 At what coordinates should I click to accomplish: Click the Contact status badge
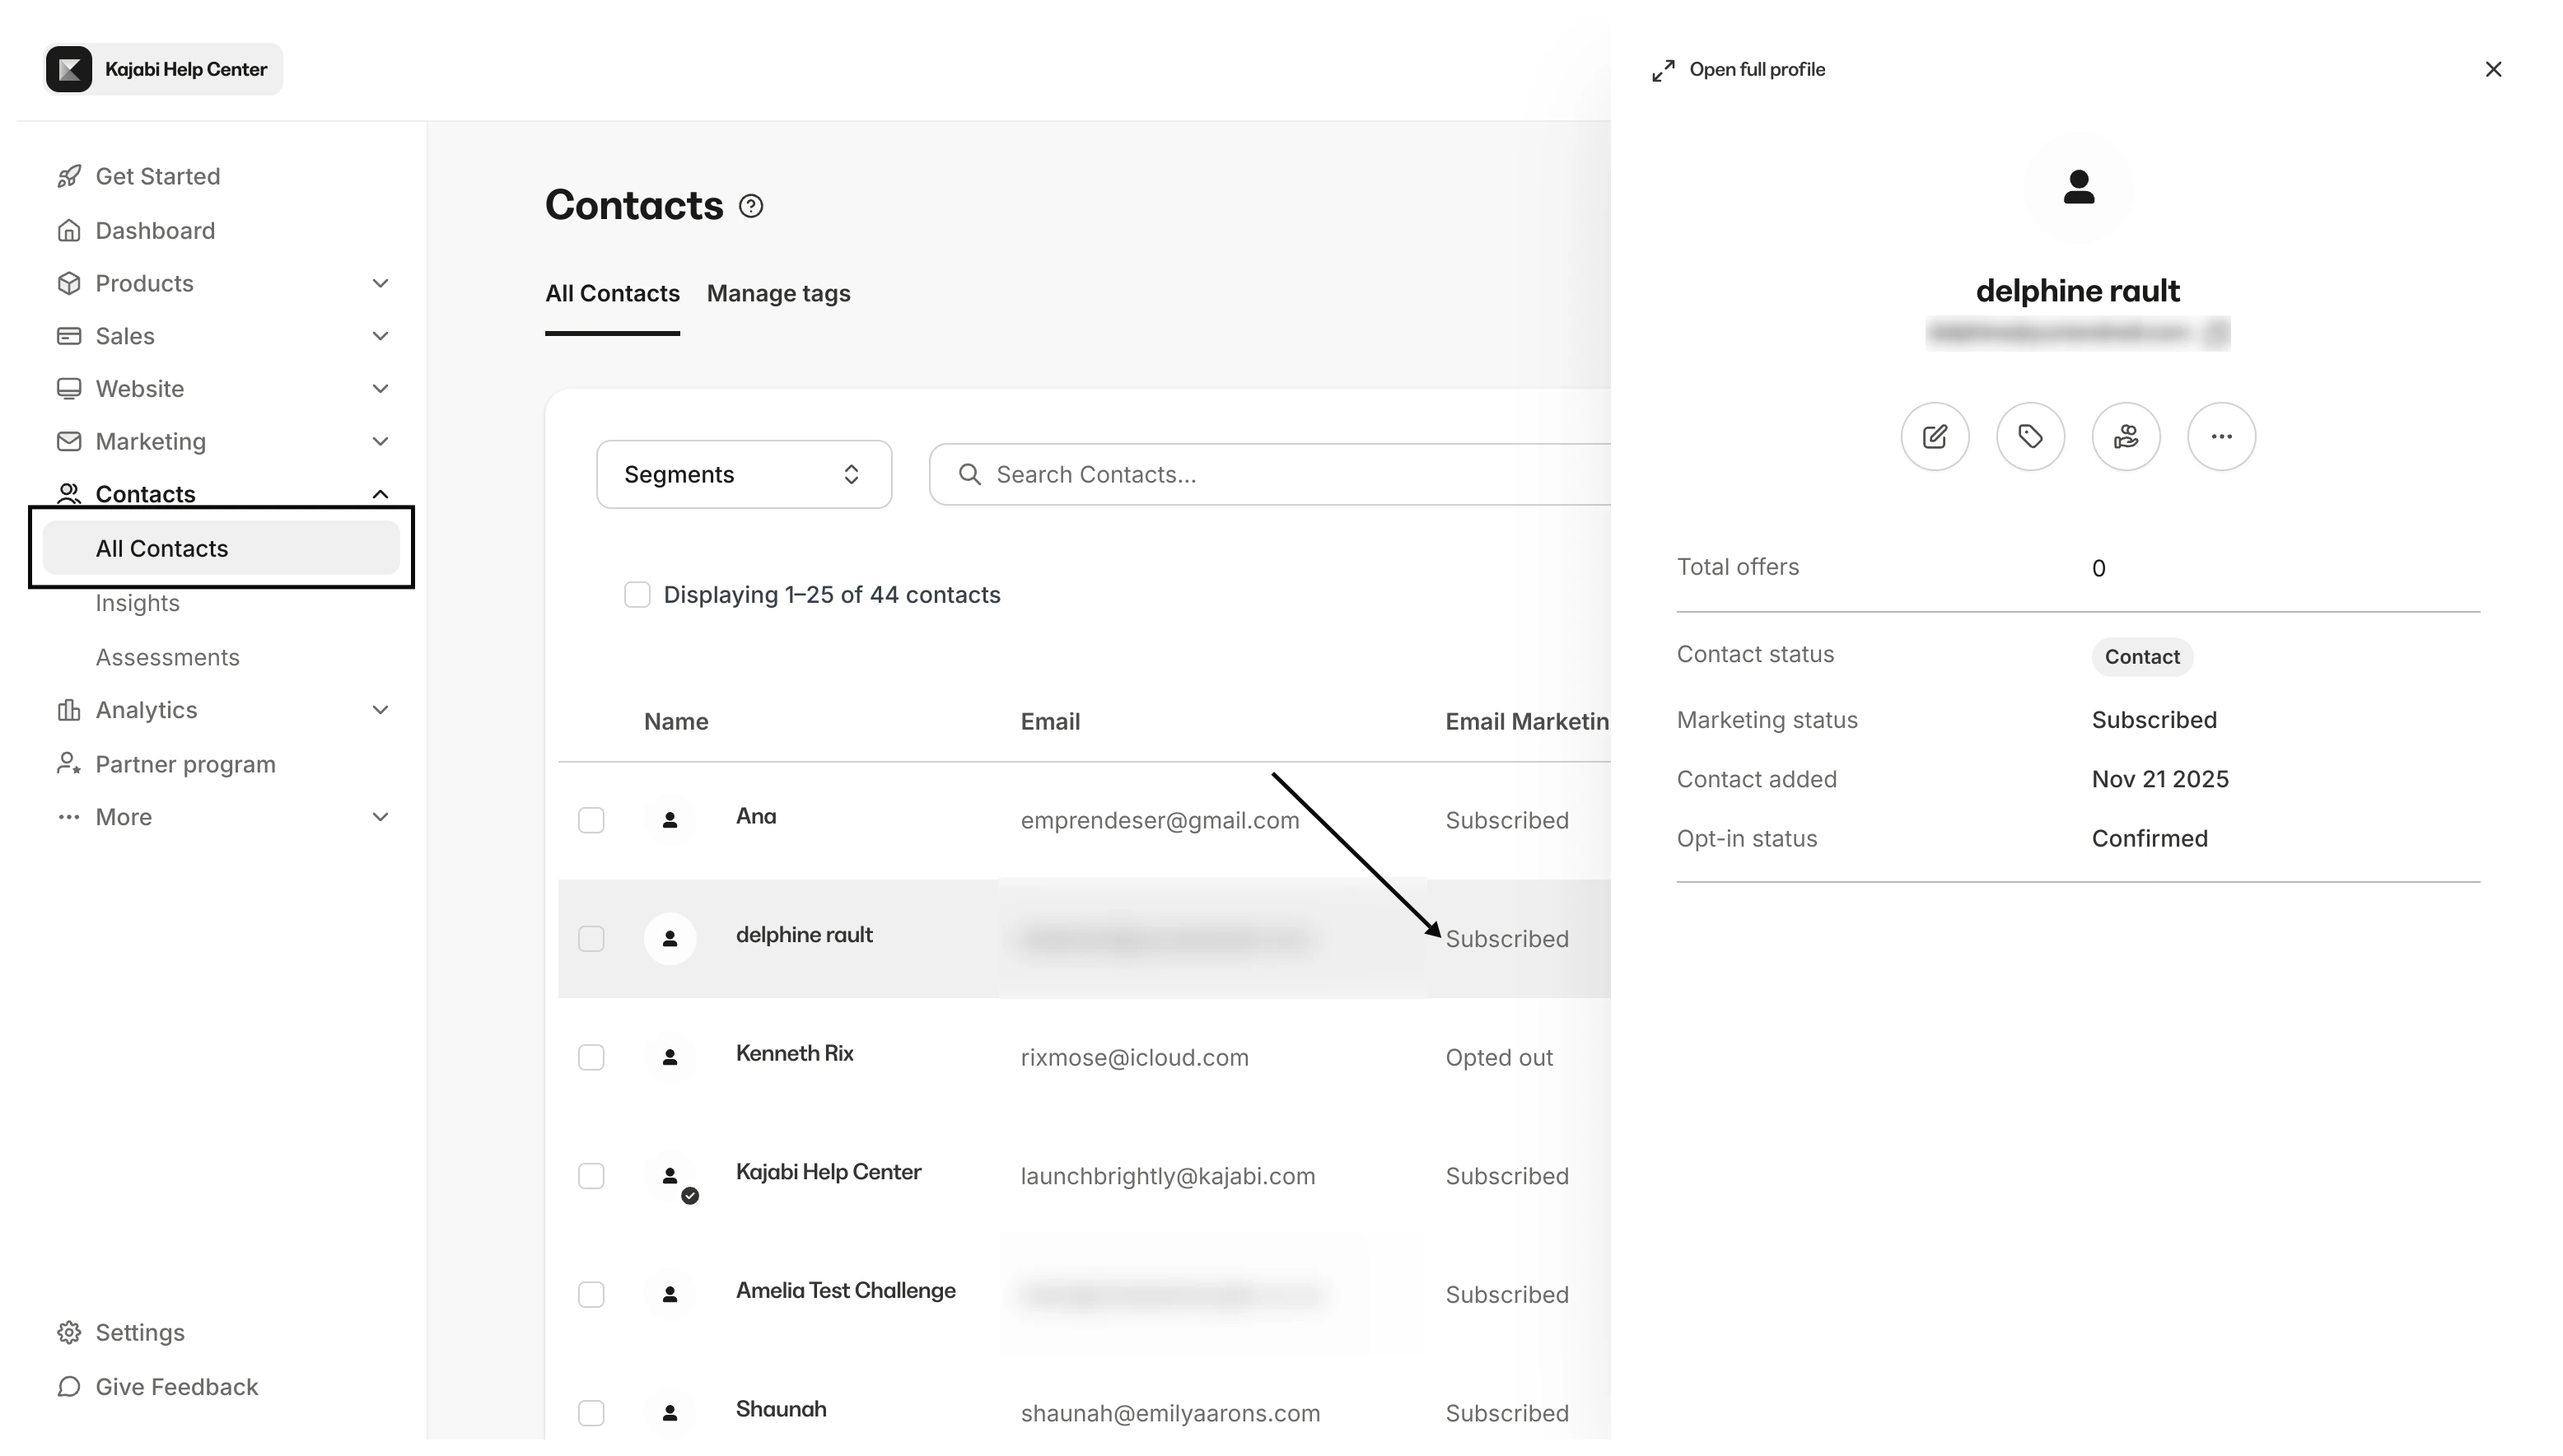point(2141,657)
